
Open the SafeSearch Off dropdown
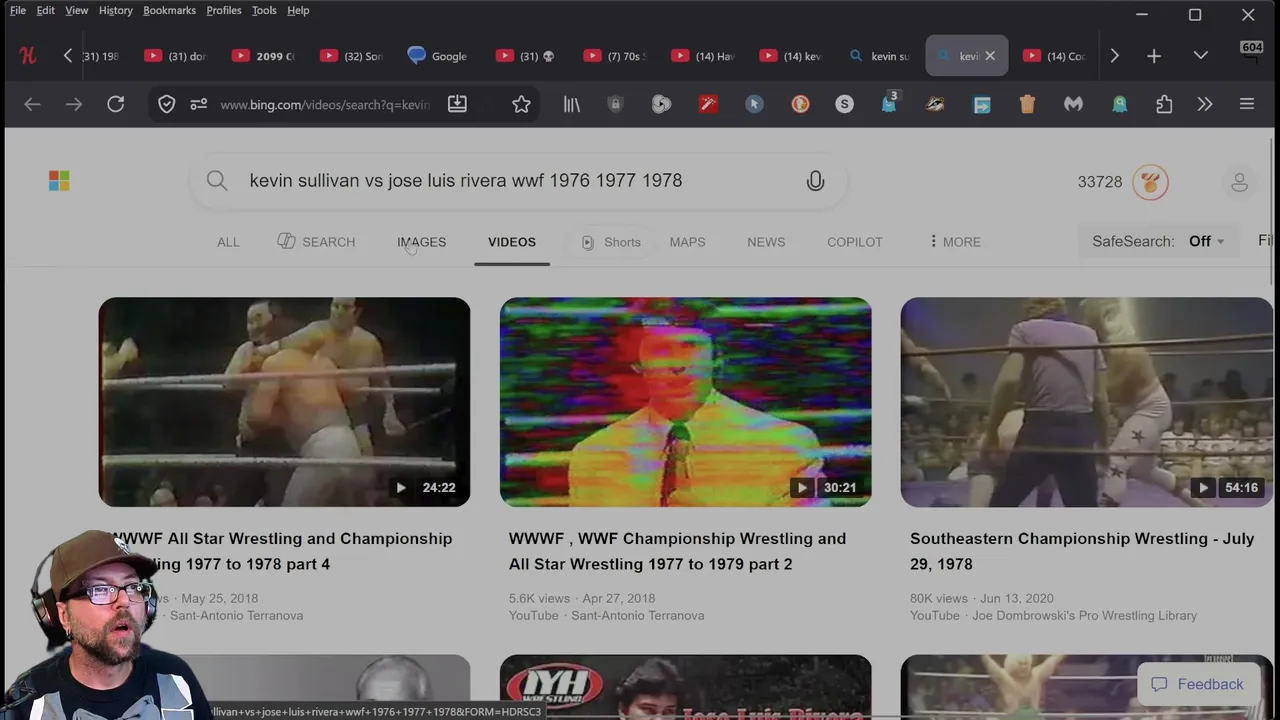(x=1158, y=241)
